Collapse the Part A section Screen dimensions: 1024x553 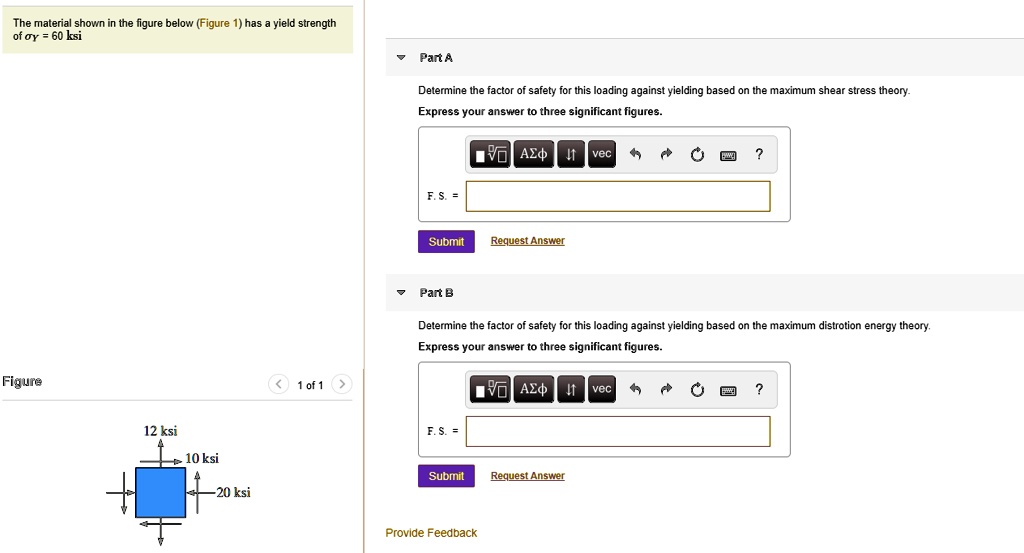401,58
